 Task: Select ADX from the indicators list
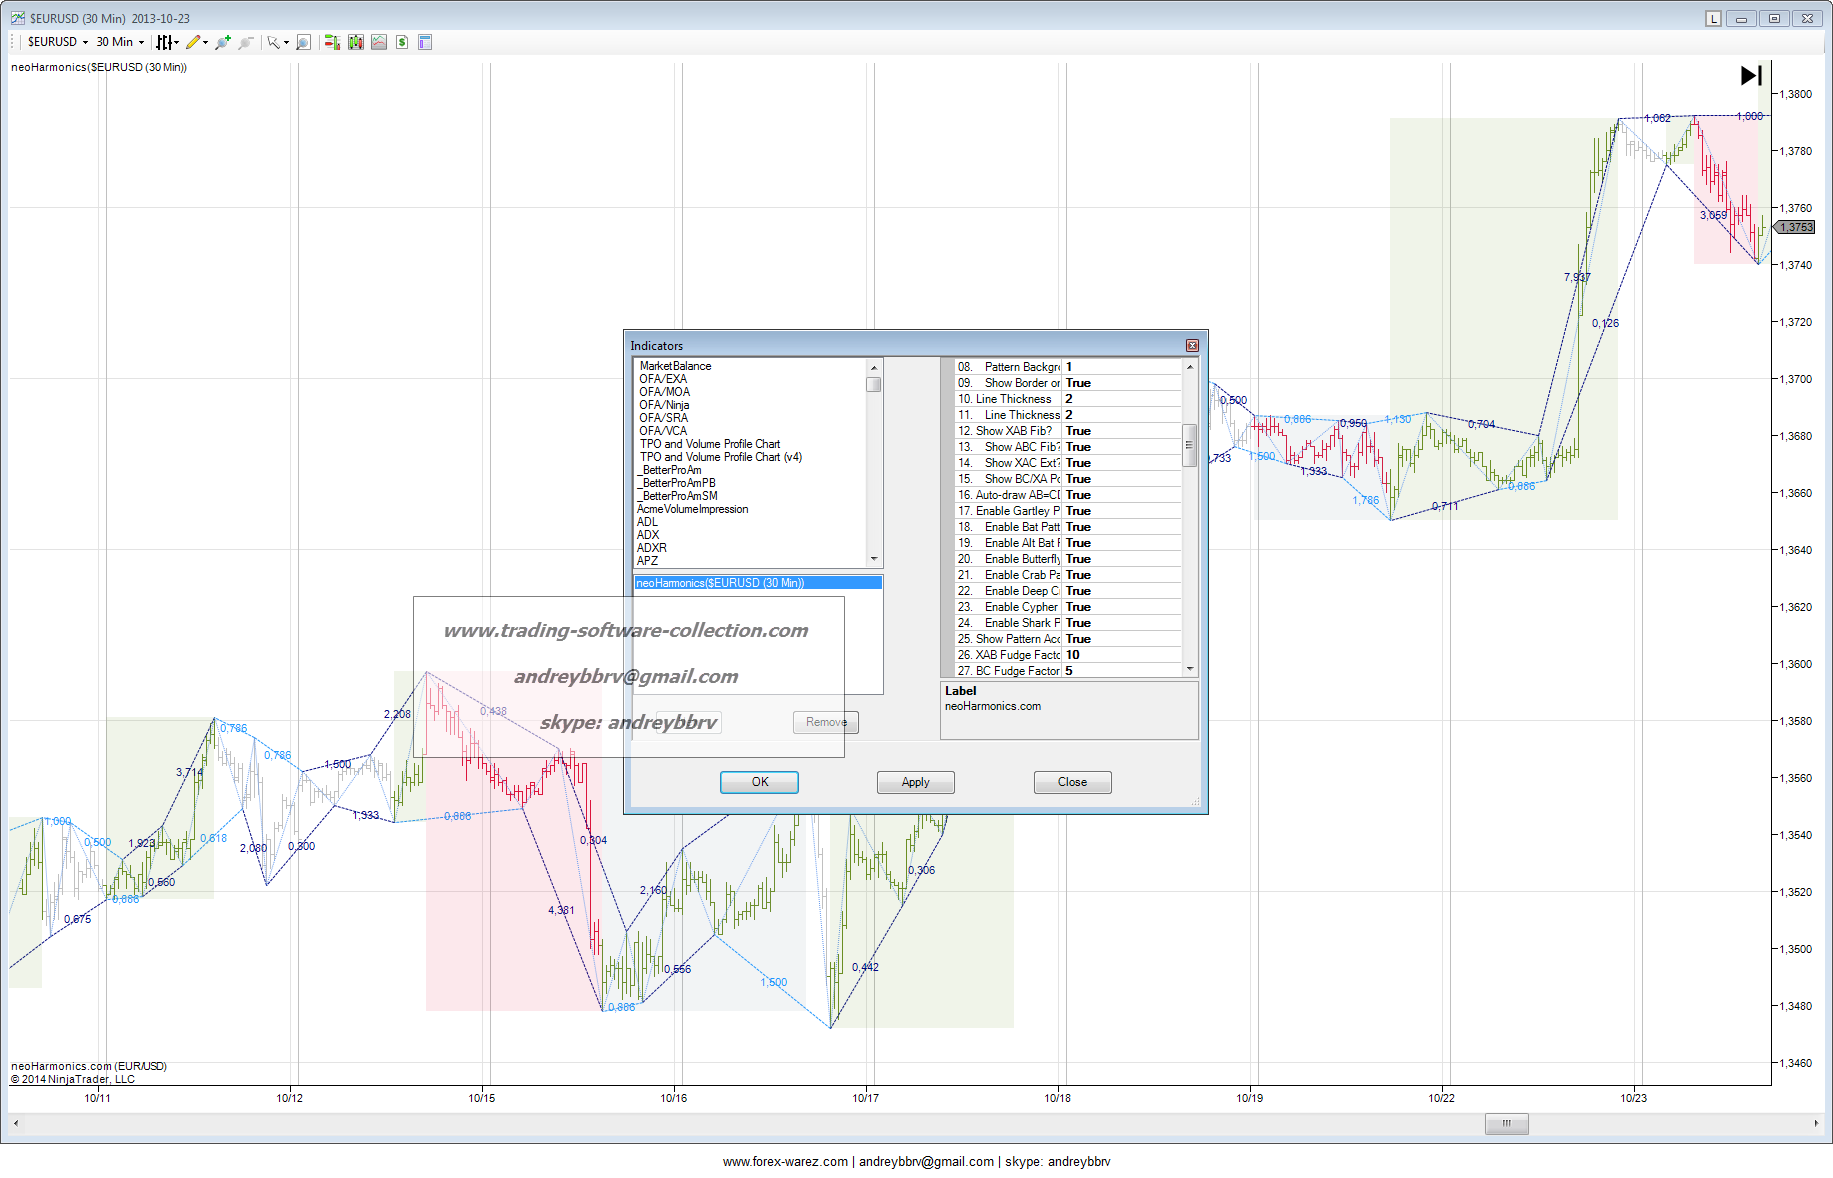(x=648, y=535)
